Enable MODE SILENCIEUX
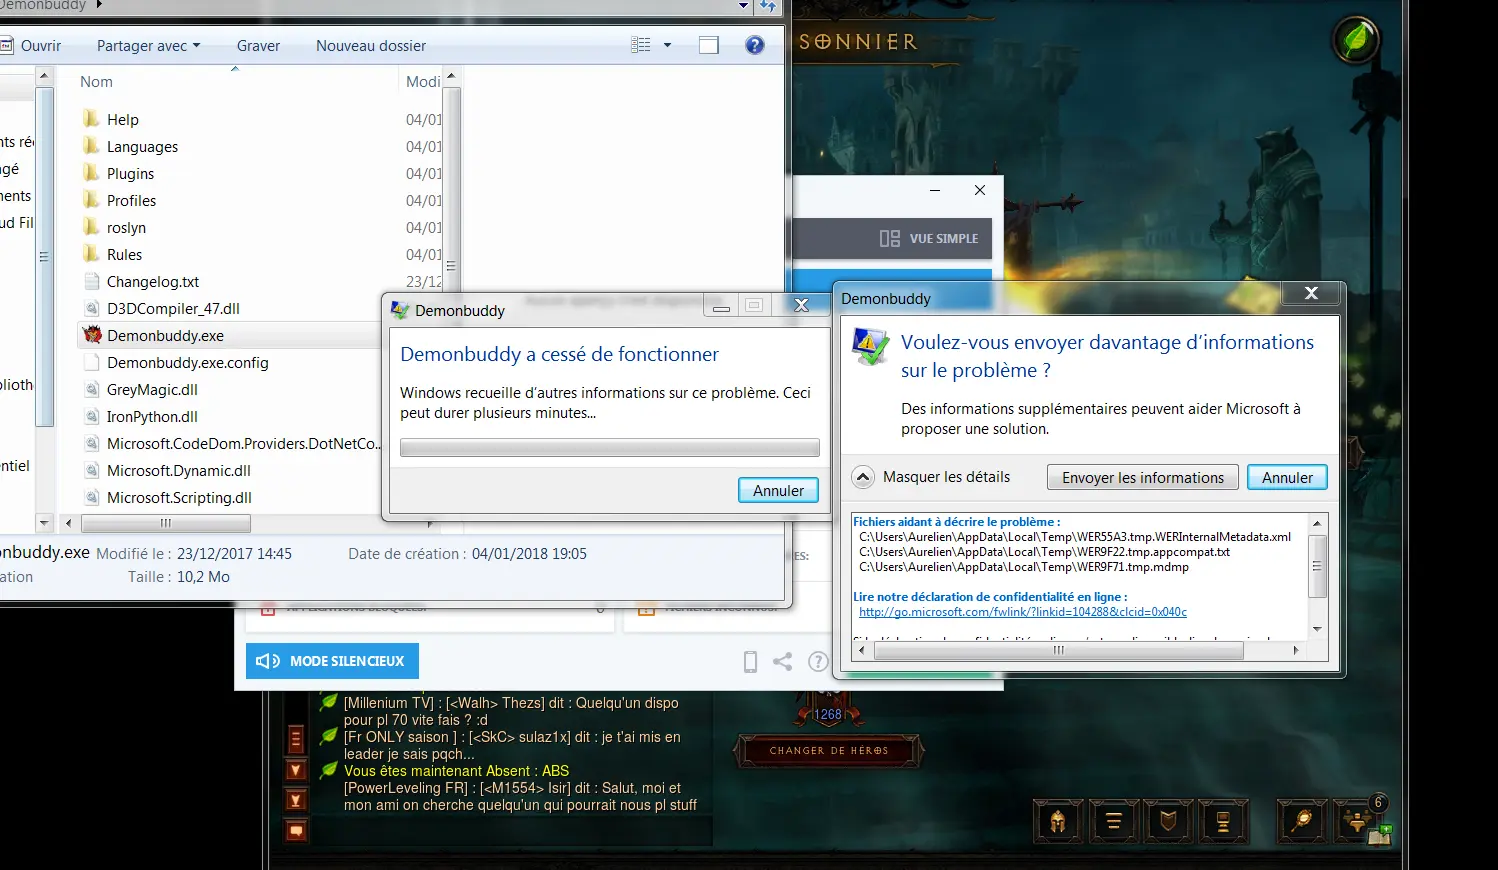The width and height of the screenshot is (1498, 870). [x=331, y=660]
